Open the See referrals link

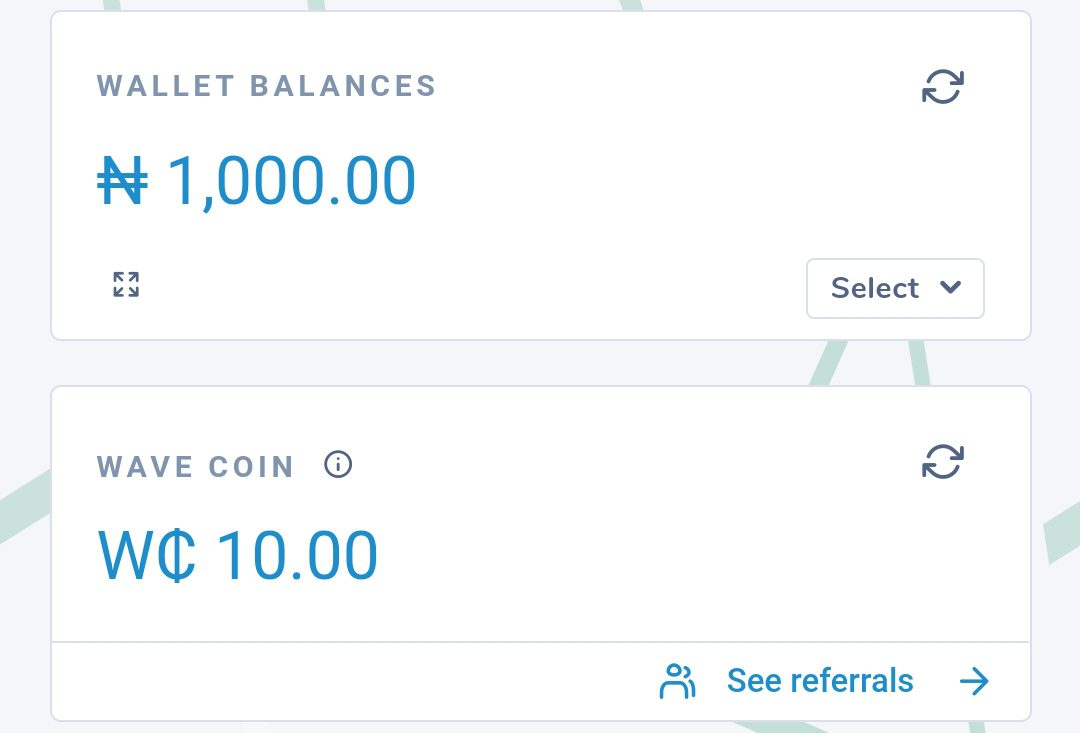pos(820,681)
